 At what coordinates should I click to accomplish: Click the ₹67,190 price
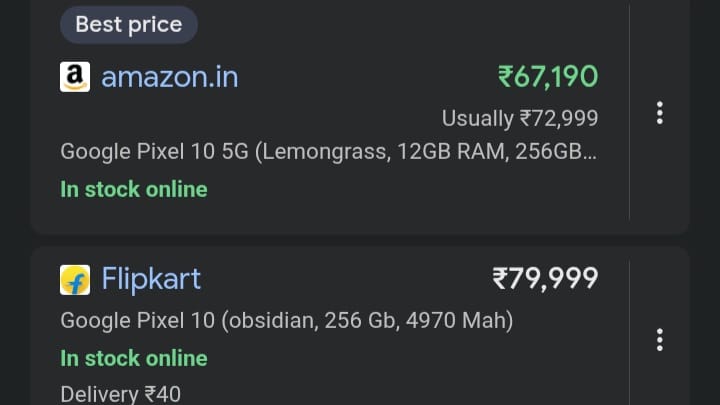tap(548, 76)
